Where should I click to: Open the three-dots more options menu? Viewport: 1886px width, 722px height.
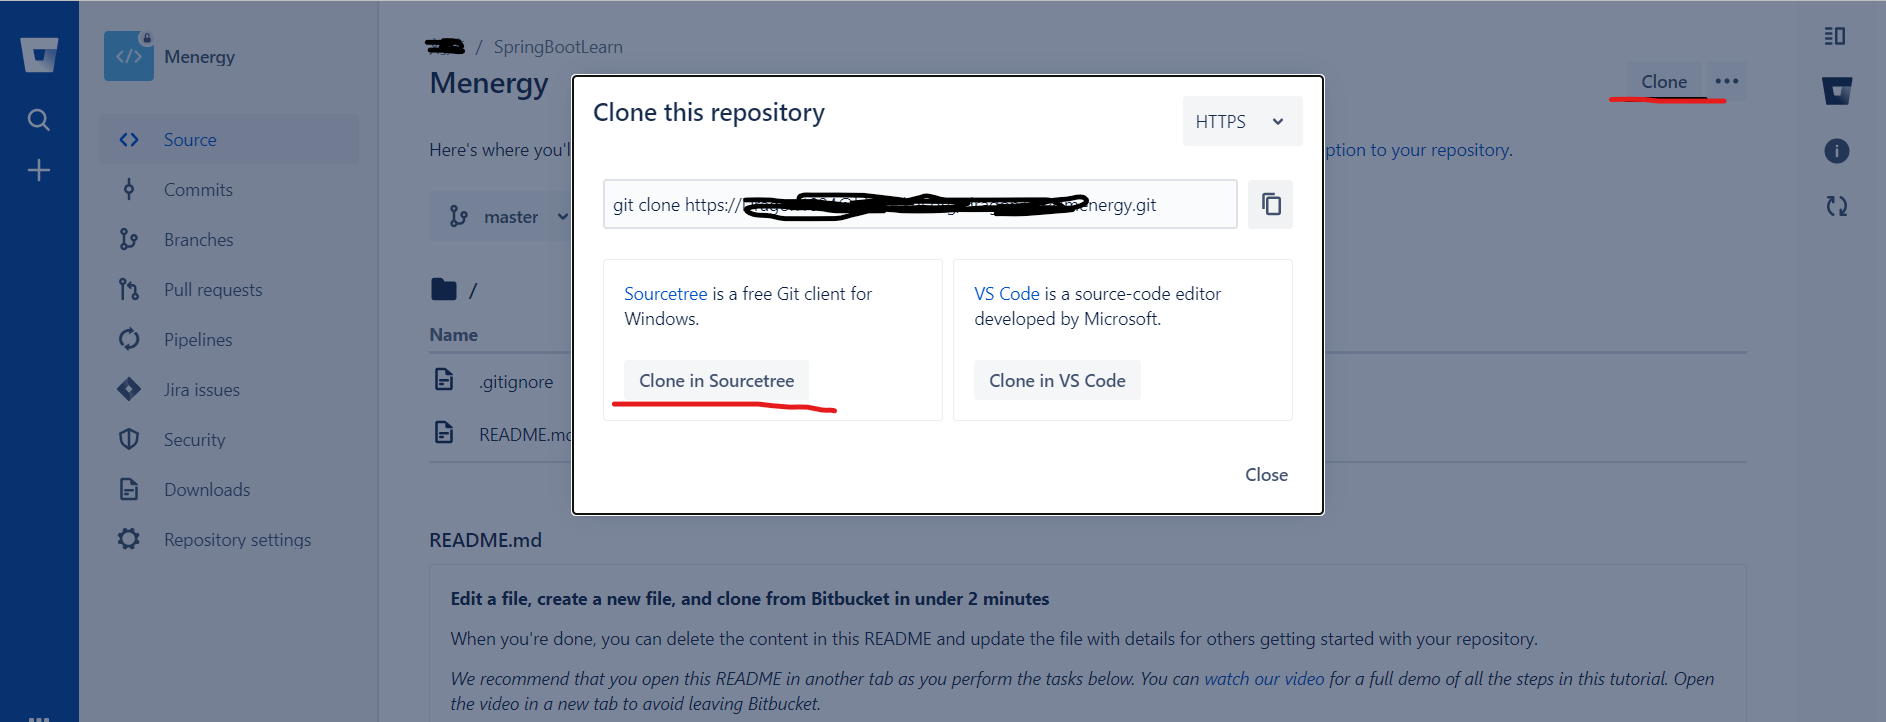tap(1727, 81)
